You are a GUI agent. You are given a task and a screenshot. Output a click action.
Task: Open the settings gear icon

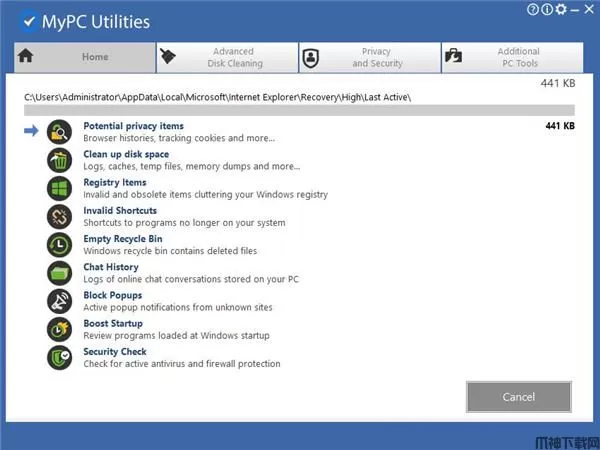point(561,9)
